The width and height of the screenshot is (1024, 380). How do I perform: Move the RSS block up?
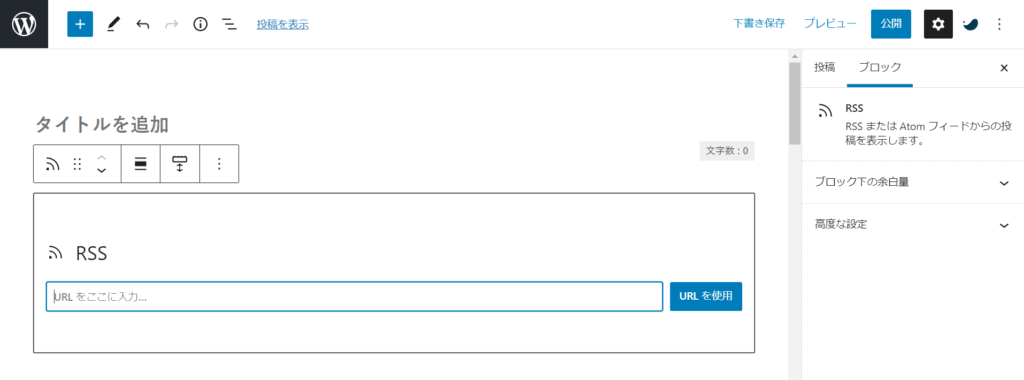(x=101, y=157)
